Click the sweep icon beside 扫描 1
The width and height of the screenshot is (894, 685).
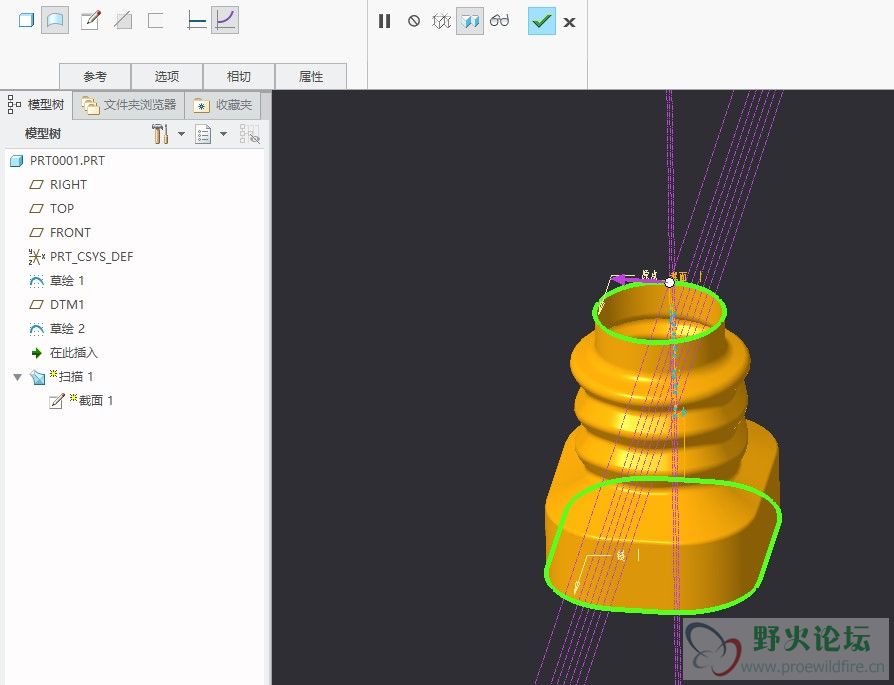pyautogui.click(x=38, y=378)
